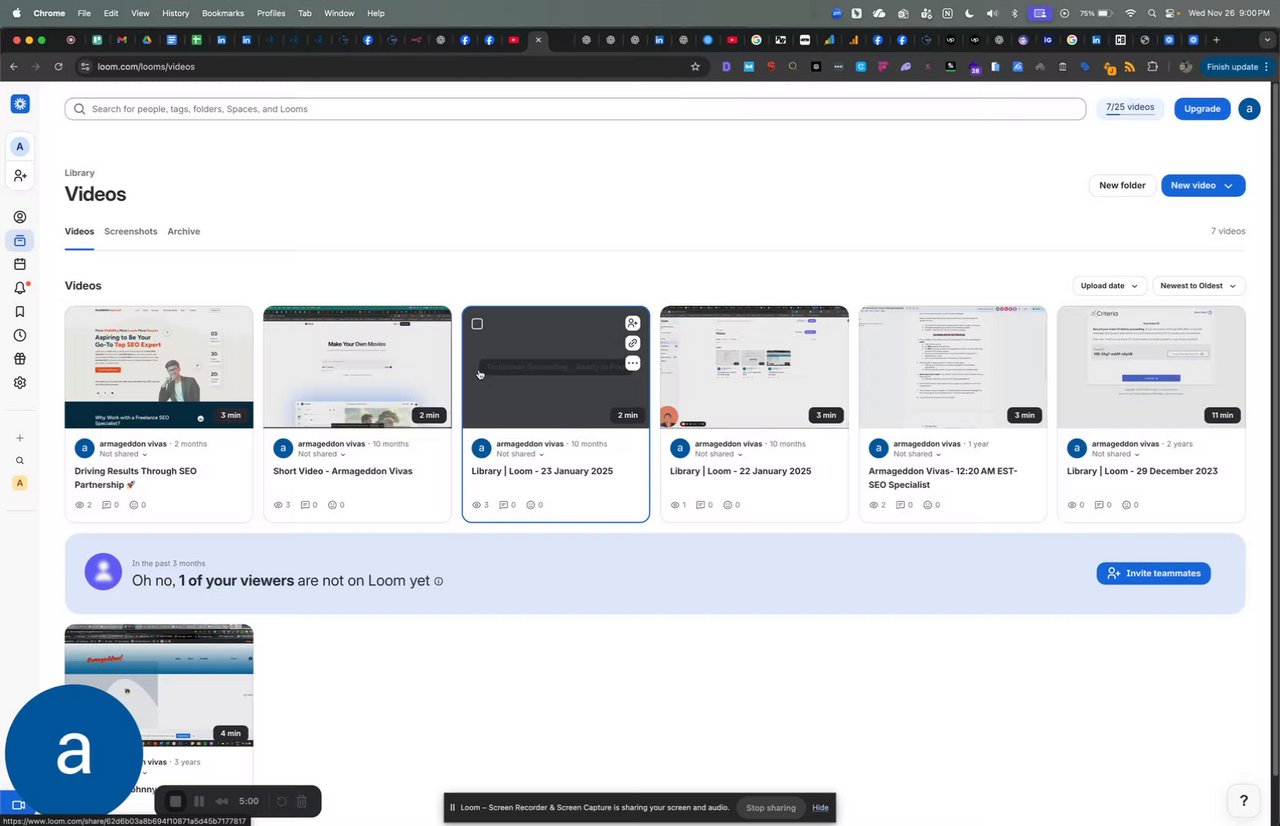Open the title 'Library | Loom - 22 January 2025'
Viewport: 1280px width, 826px height.
(x=741, y=471)
